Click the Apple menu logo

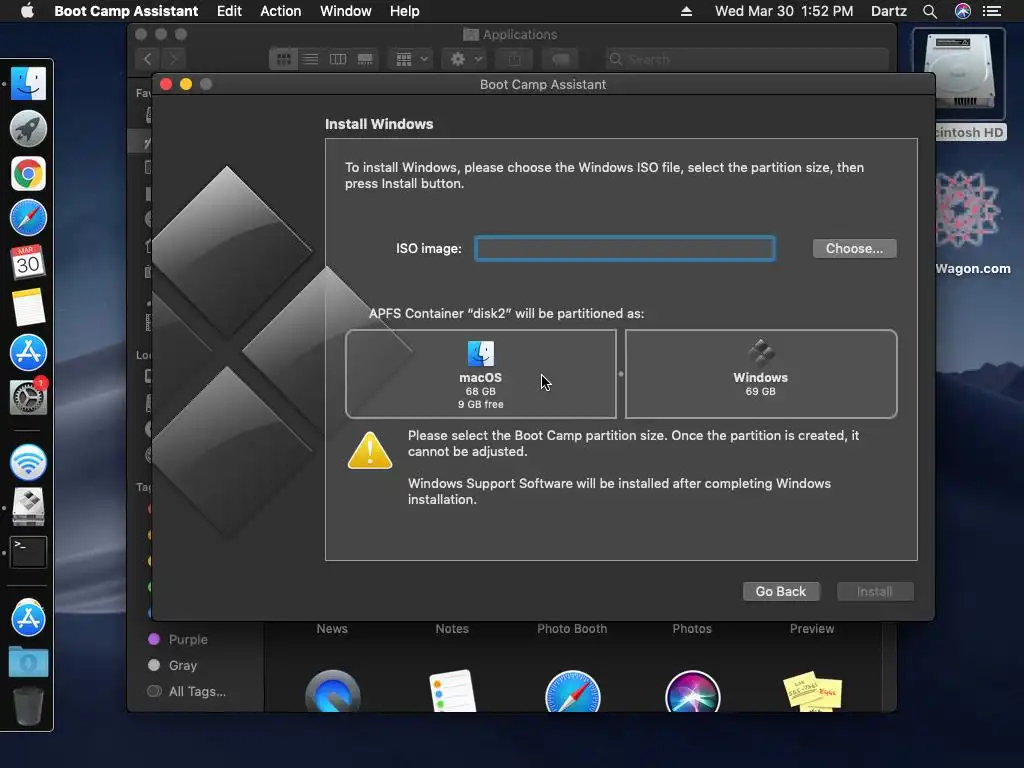tap(27, 10)
